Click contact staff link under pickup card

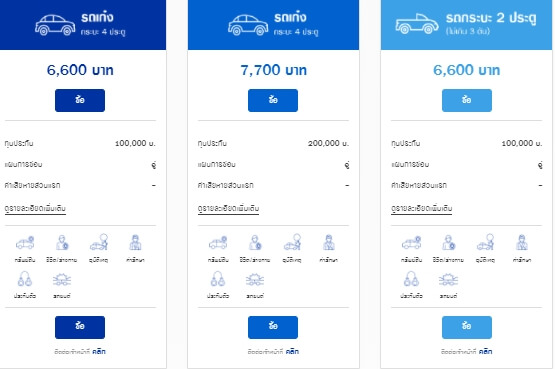(x=485, y=352)
